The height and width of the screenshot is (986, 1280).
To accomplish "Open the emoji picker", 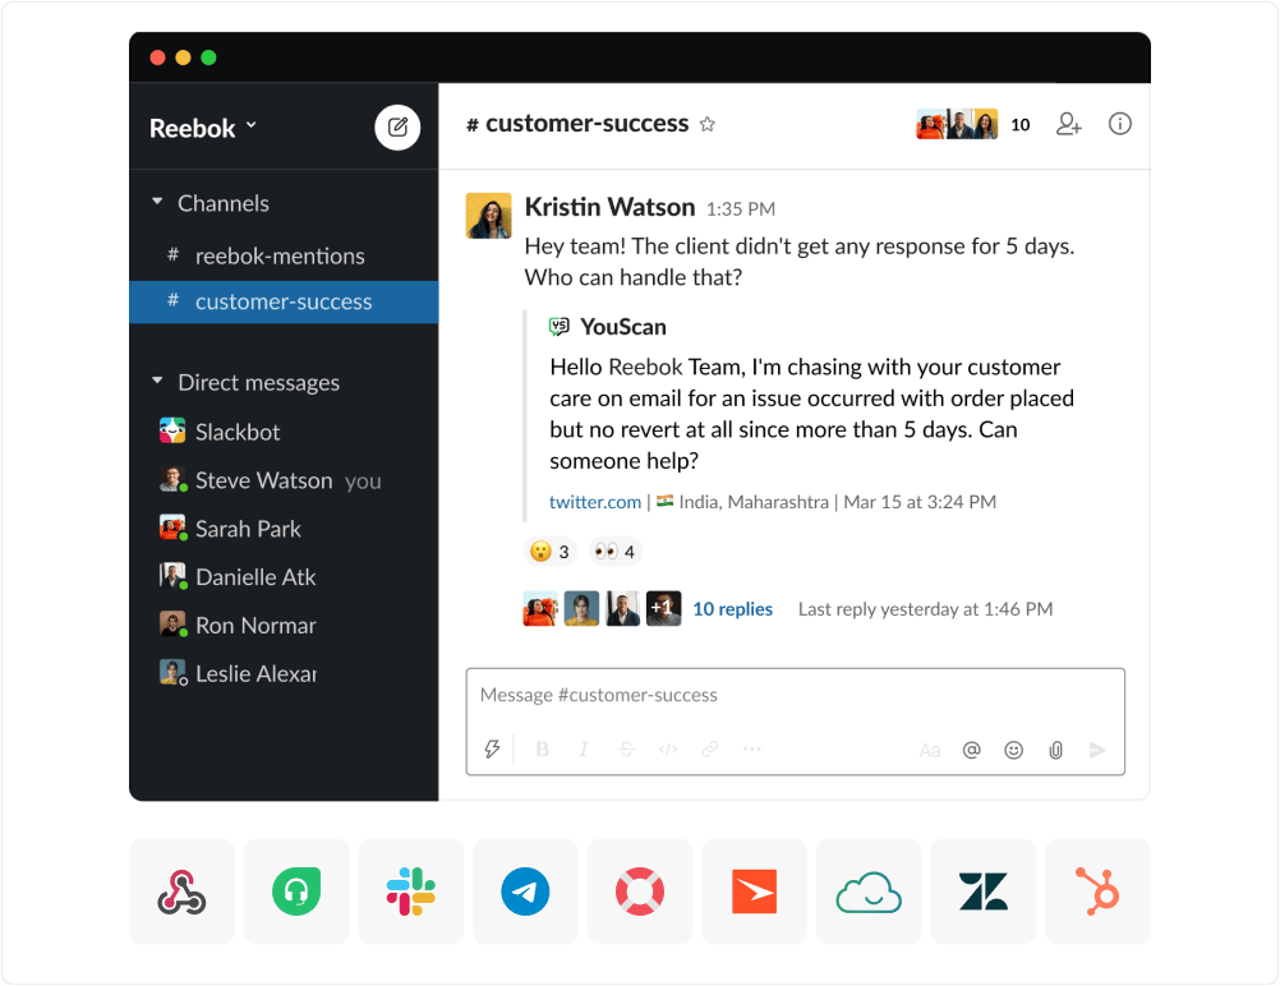I will [1013, 749].
